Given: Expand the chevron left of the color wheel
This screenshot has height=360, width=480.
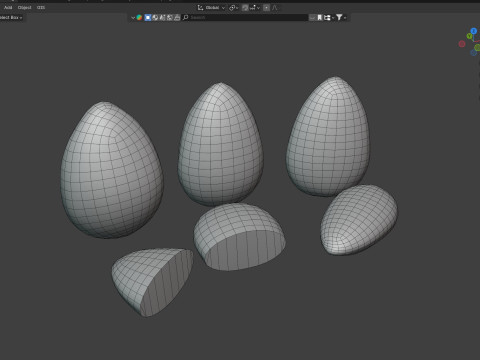Looking at the screenshot, I should point(133,17).
